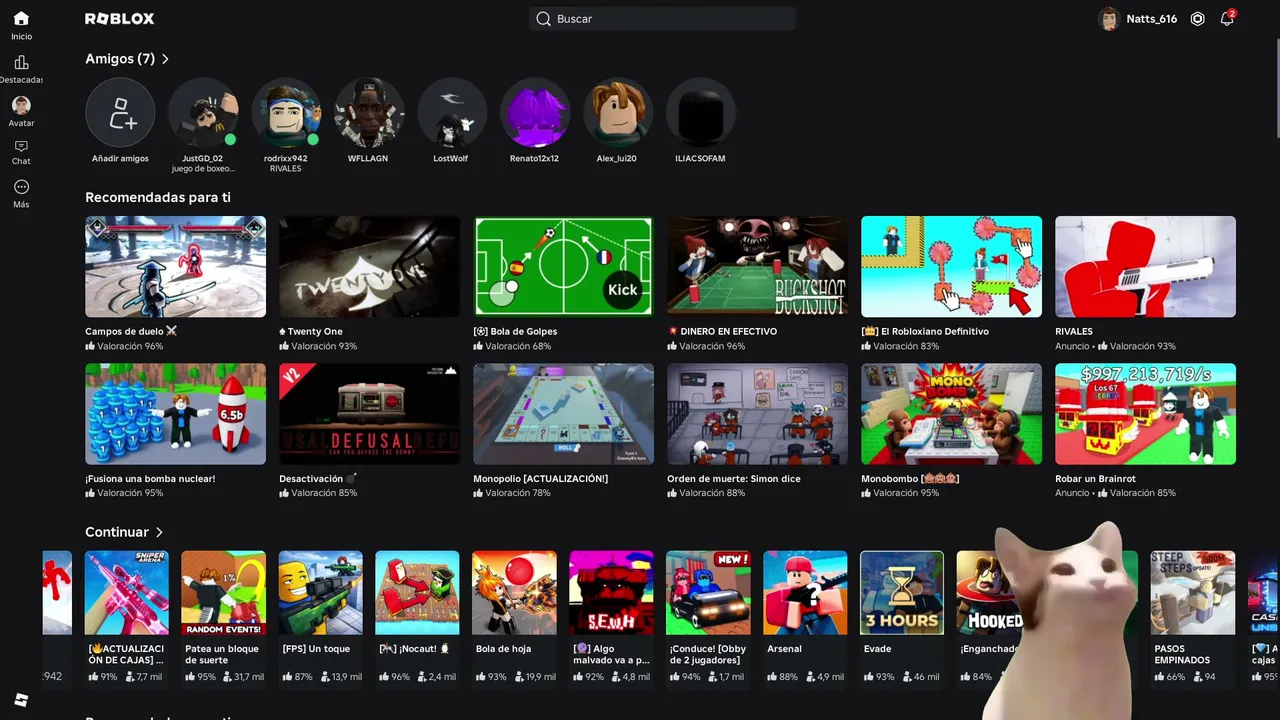Open ILIACSOFAM friend avatar
Viewport: 1280px width, 720px height.
pyautogui.click(x=701, y=113)
